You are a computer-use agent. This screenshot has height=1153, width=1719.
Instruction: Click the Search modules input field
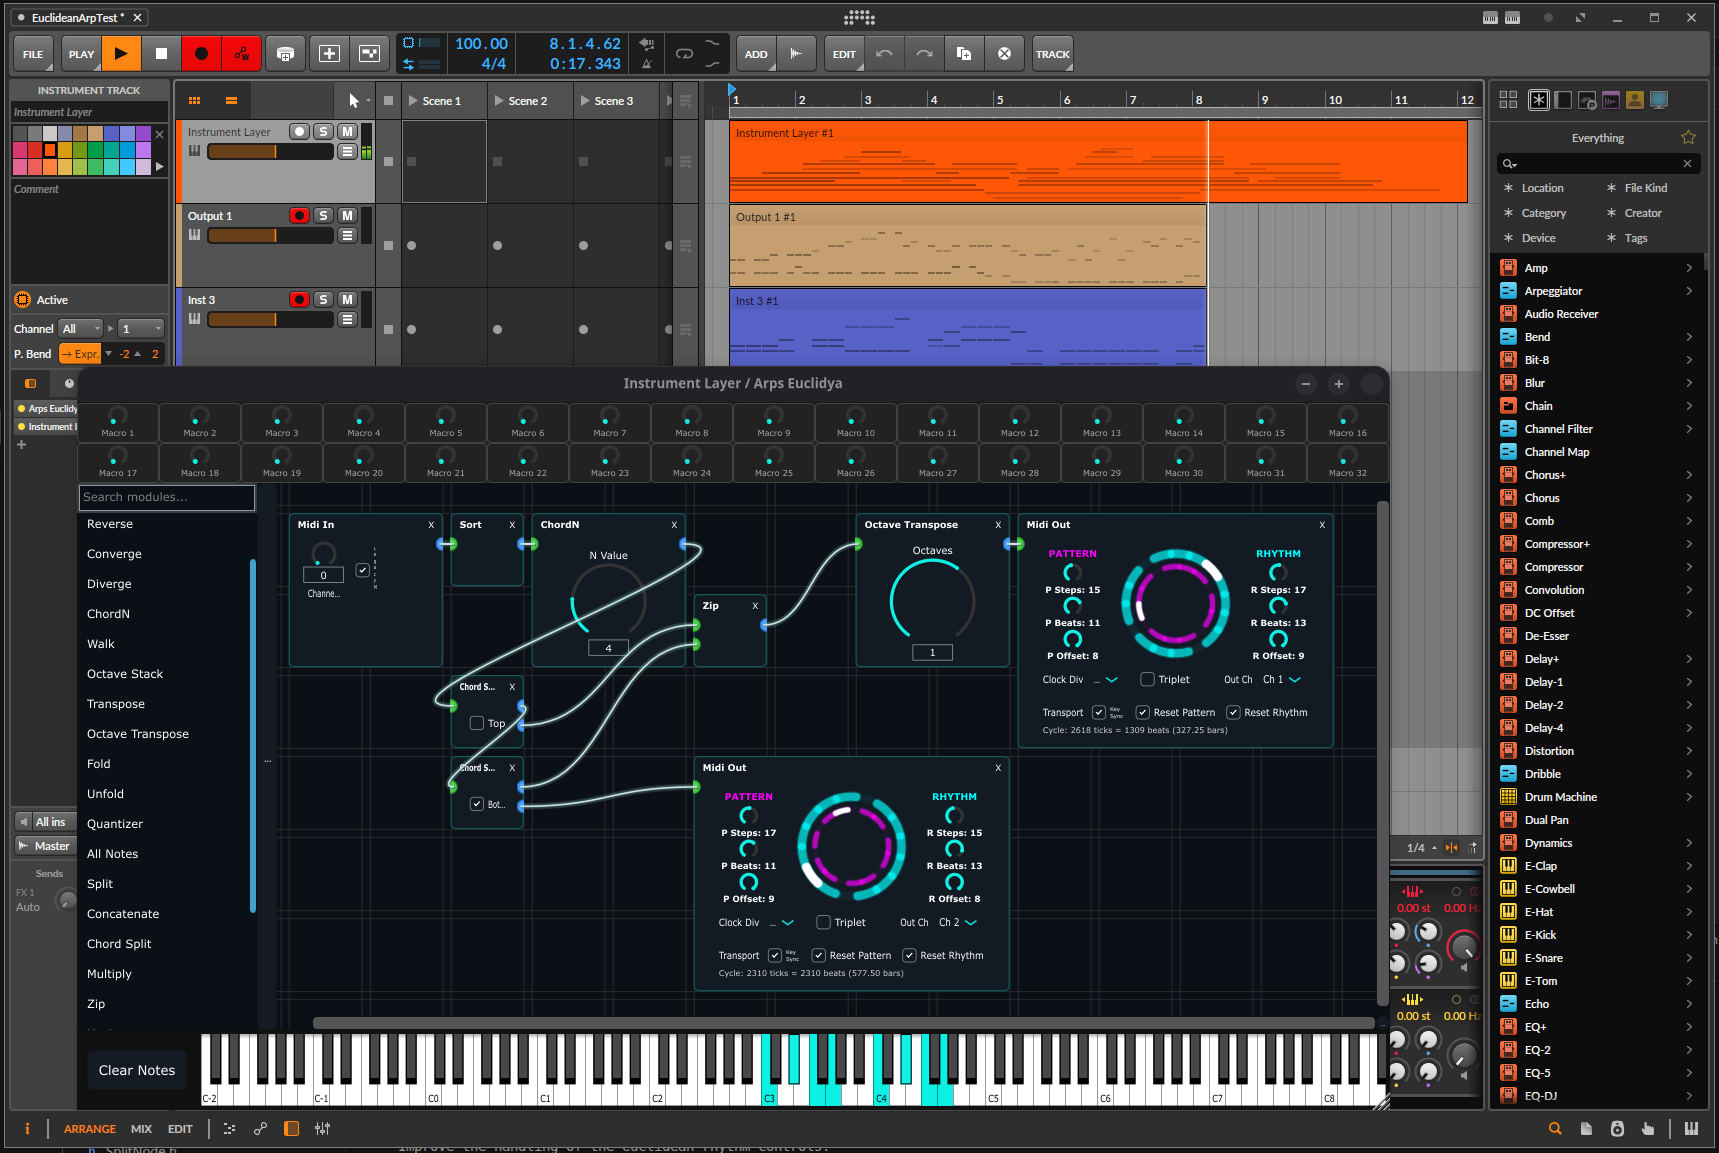tap(166, 497)
